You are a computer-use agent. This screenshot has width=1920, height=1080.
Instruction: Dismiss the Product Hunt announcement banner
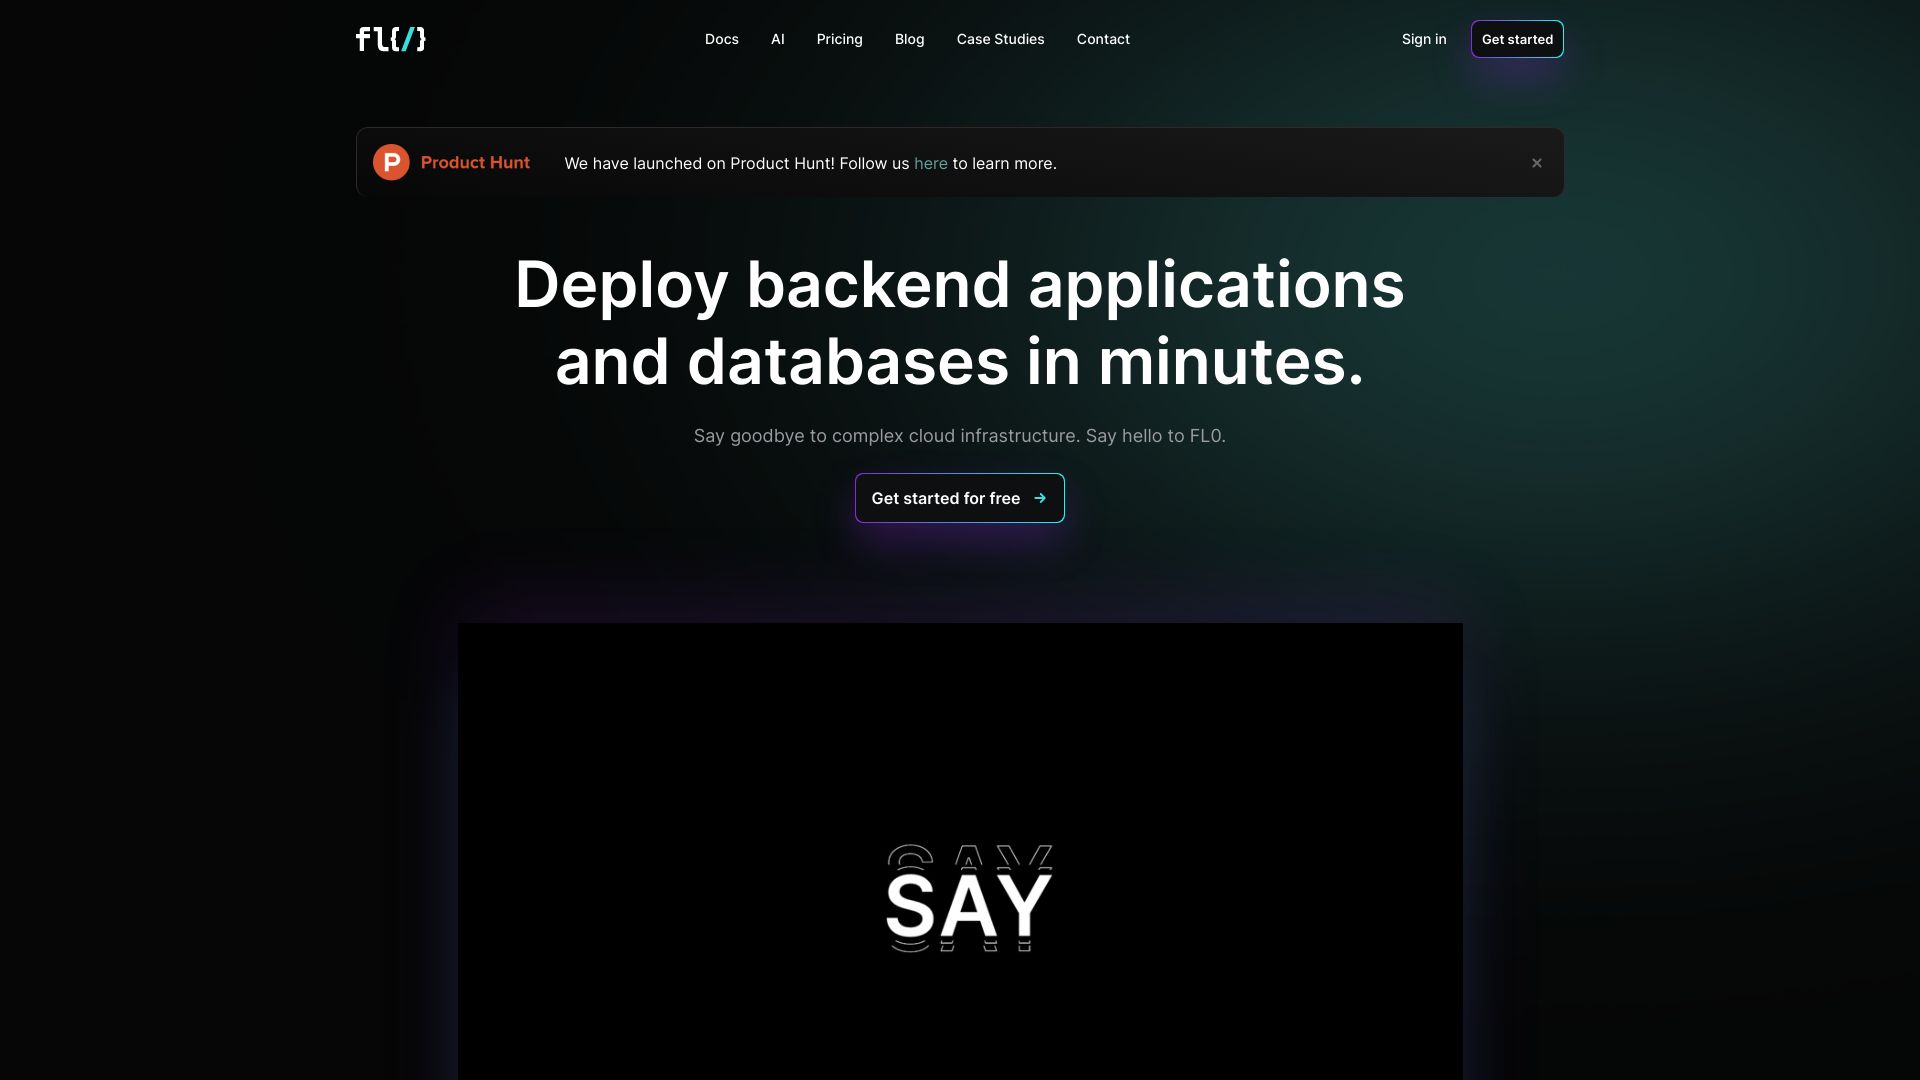[x=1537, y=162]
